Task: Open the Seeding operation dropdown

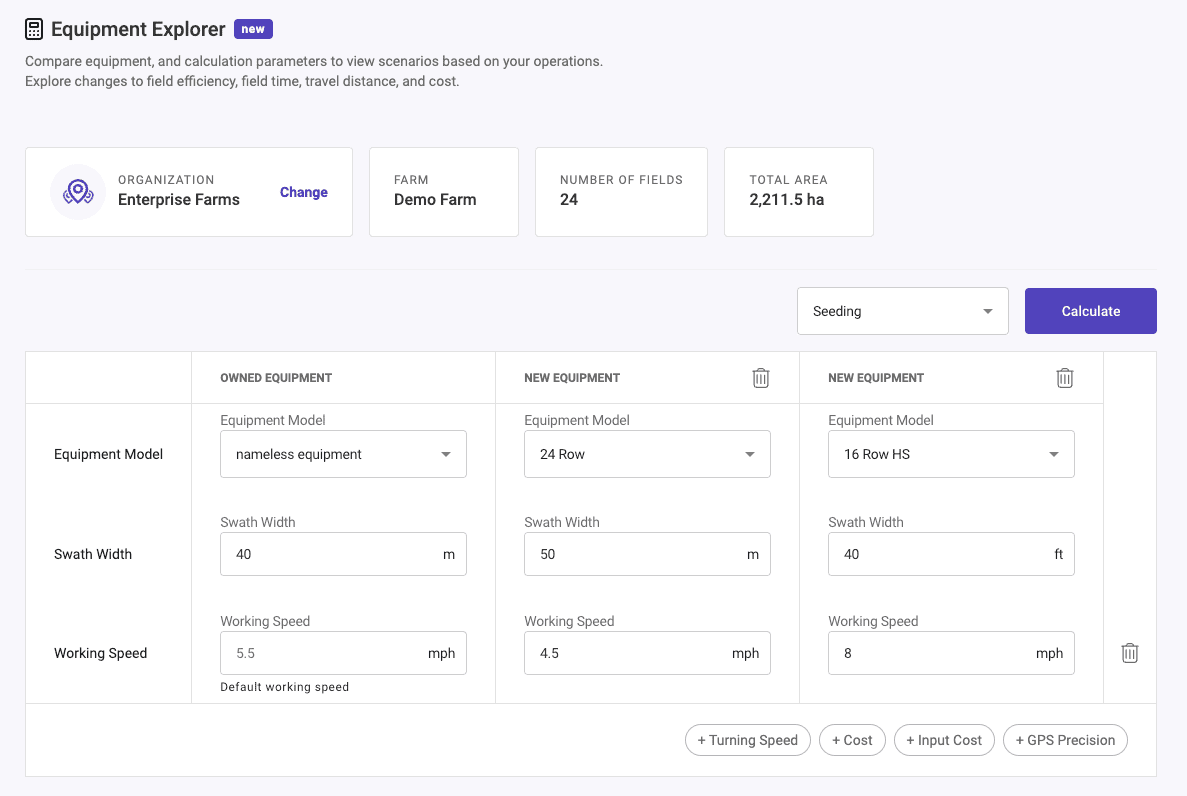Action: click(901, 311)
